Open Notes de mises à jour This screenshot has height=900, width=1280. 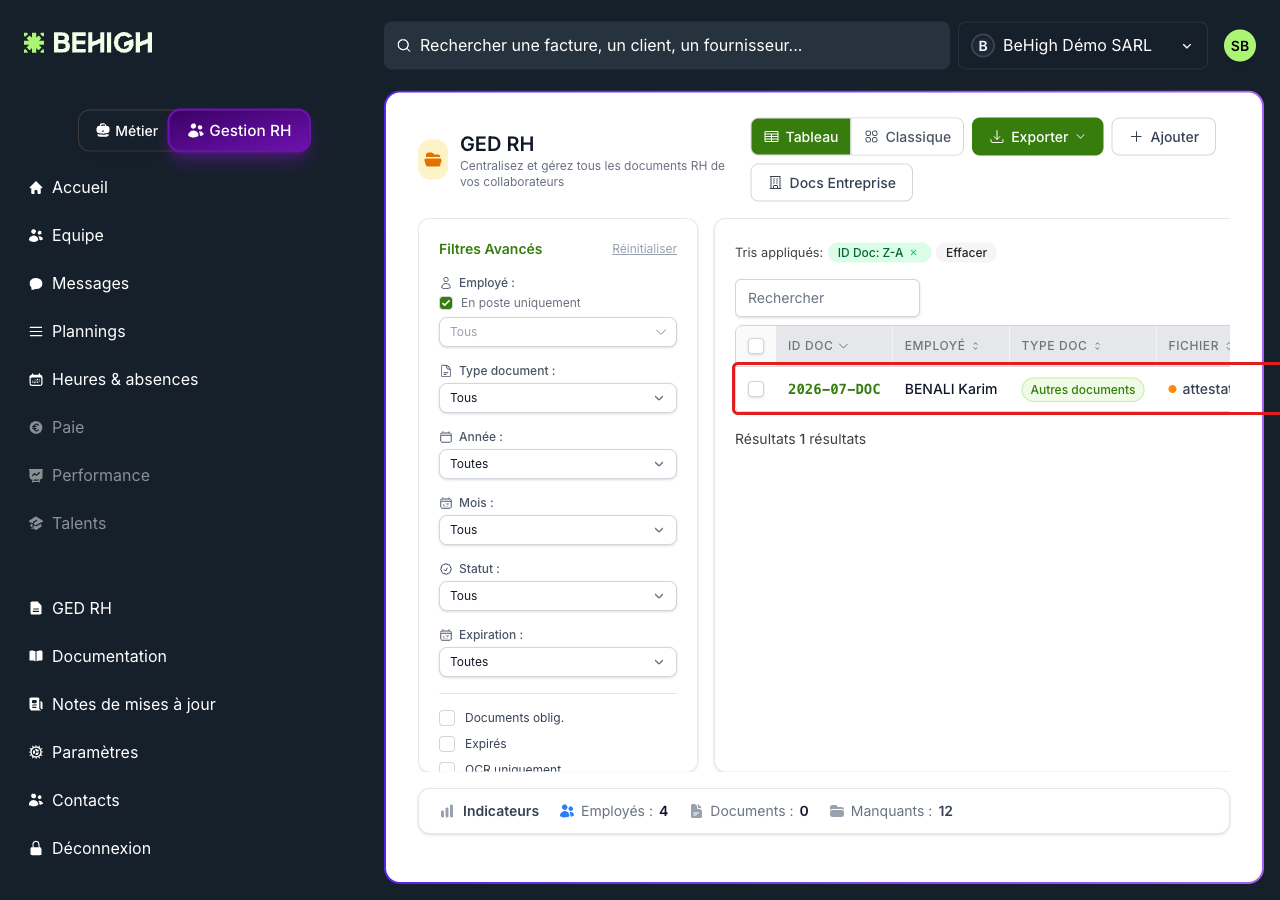[x=122, y=704]
